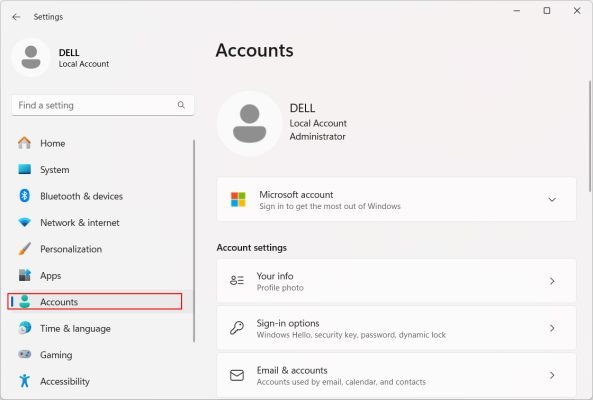The image size is (593, 400).
Task: Click the search magnifier icon
Action: 181,105
